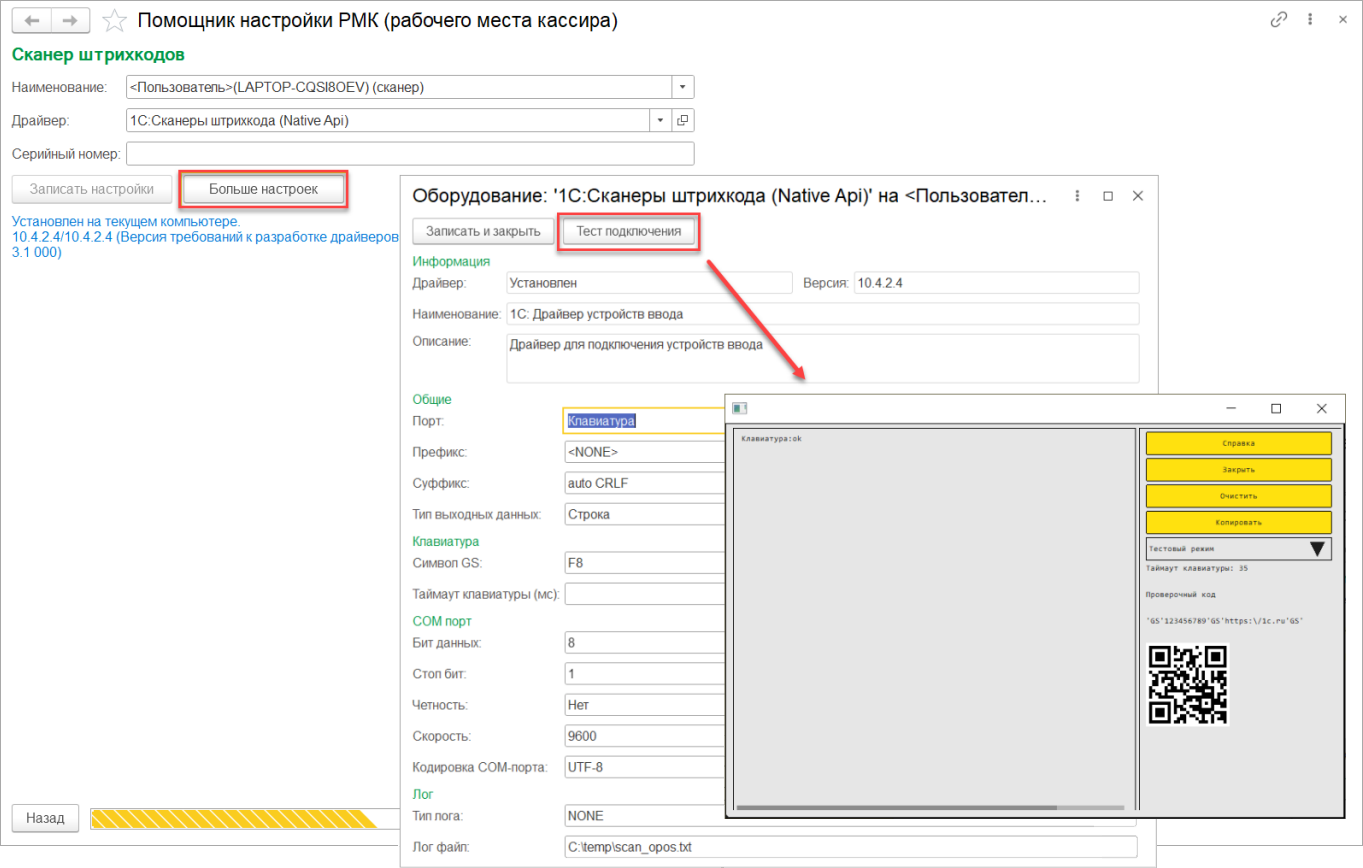Click the Серийный номер input field
The height and width of the screenshot is (868, 1363).
click(410, 154)
